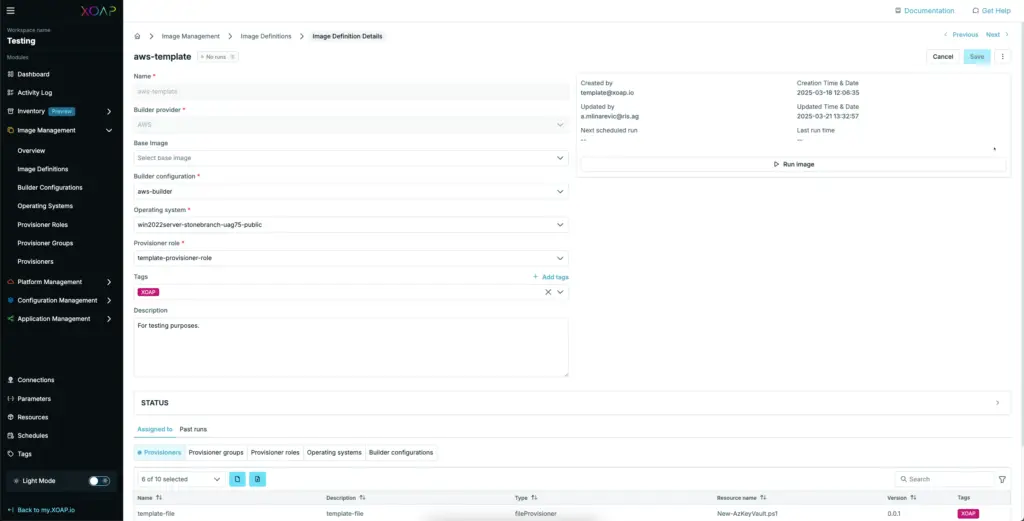Open Activity Log in the sidebar
This screenshot has height=521, width=1024.
(x=34, y=92)
